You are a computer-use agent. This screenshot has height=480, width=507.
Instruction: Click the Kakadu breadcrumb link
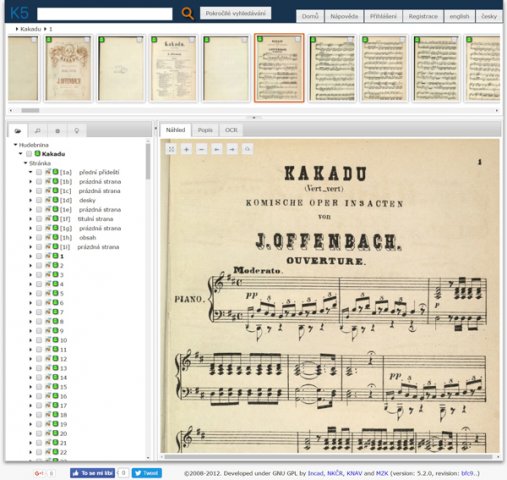tap(30, 29)
